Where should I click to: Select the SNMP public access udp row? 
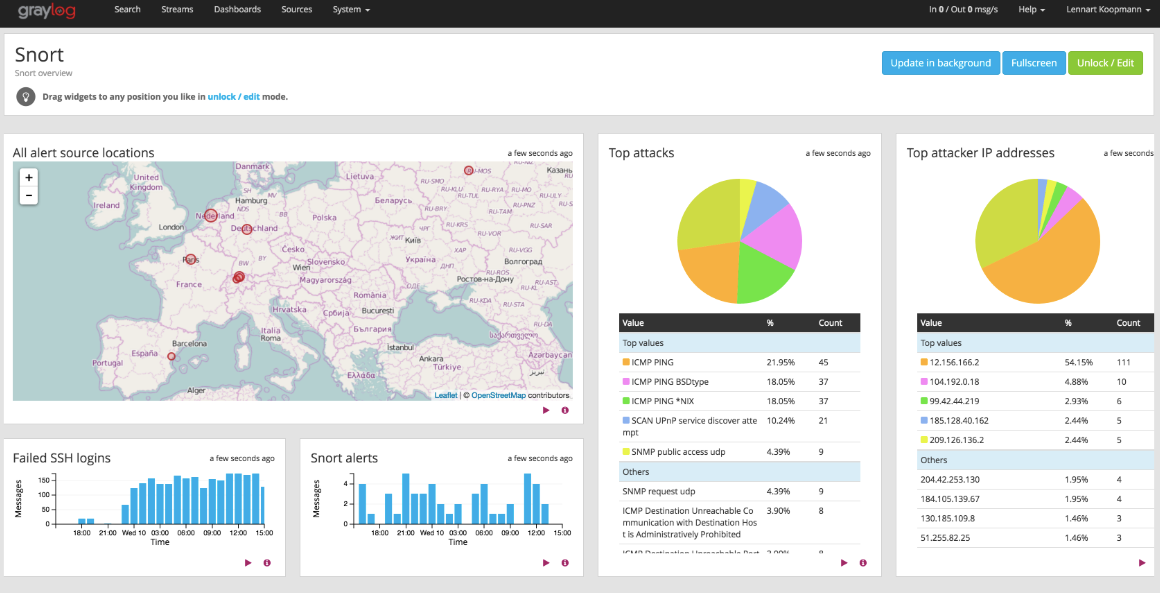coord(740,452)
